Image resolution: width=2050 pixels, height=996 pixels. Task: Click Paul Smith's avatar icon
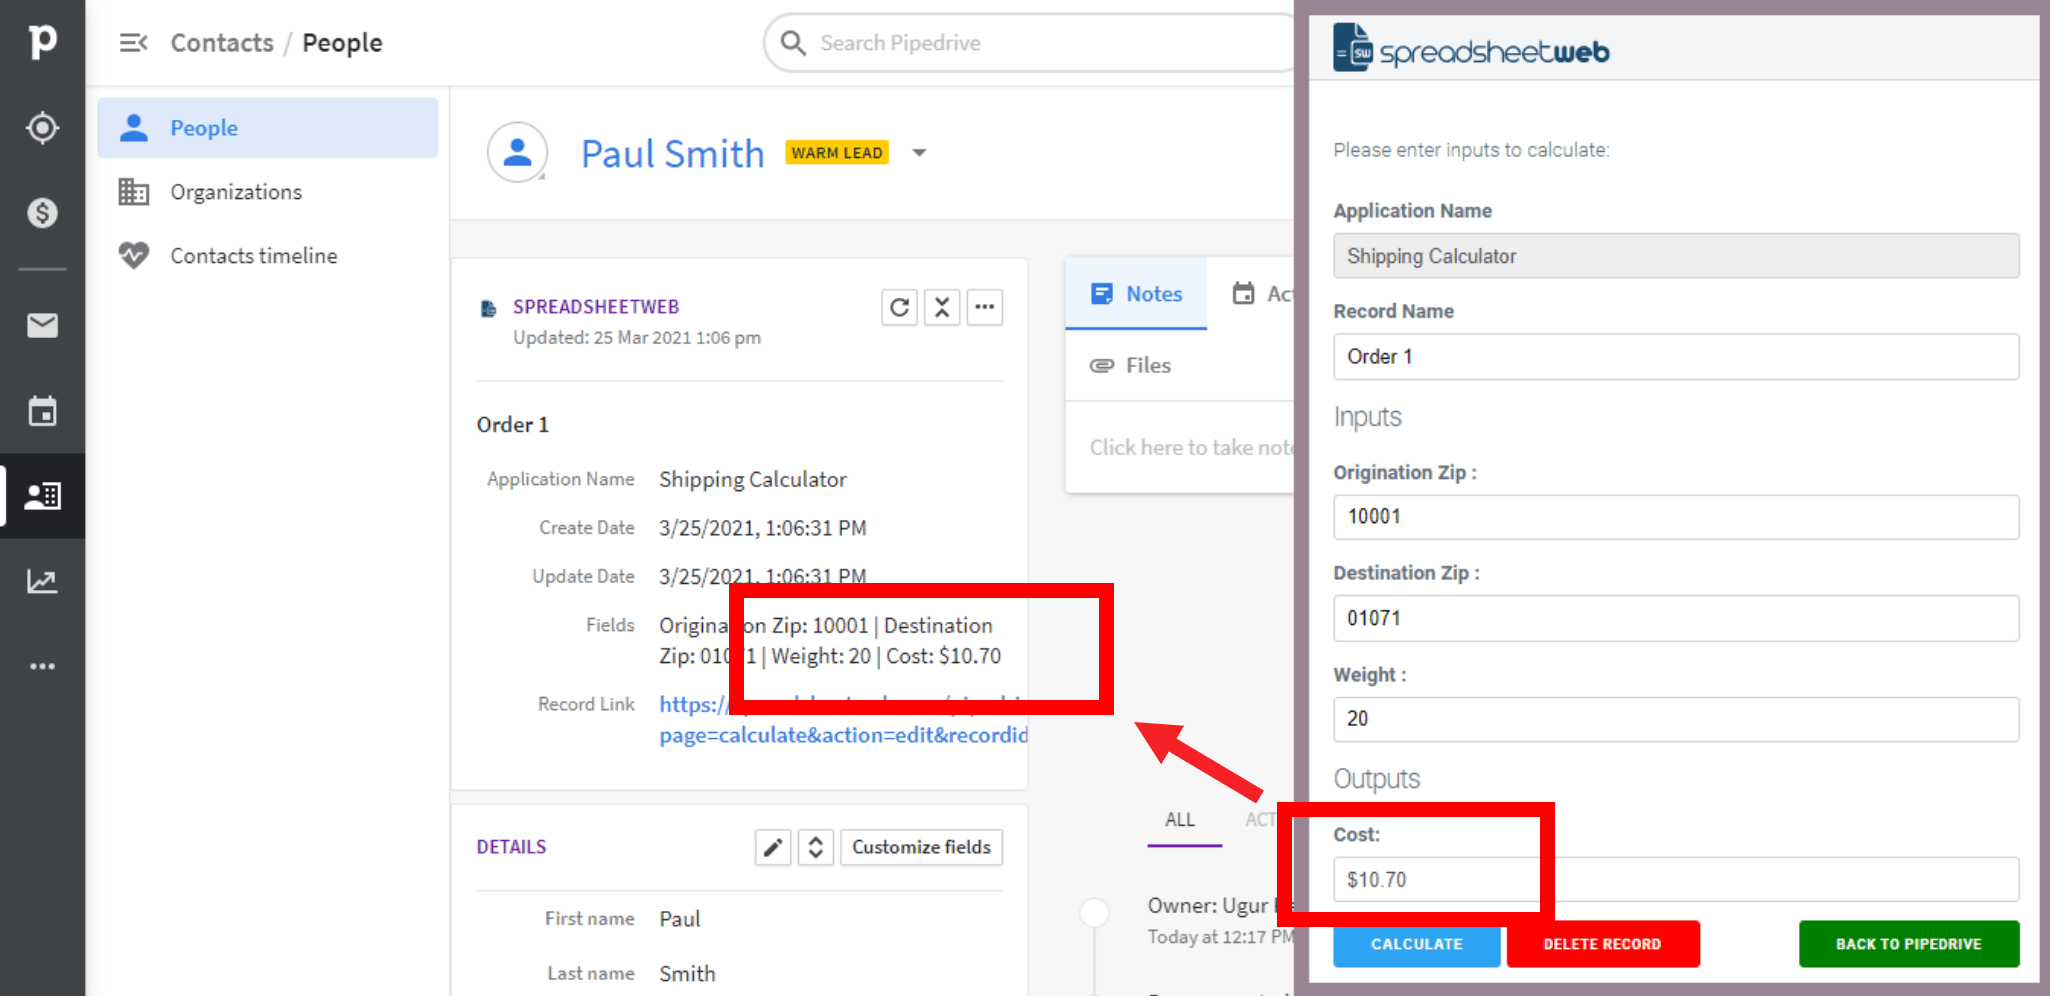(517, 152)
